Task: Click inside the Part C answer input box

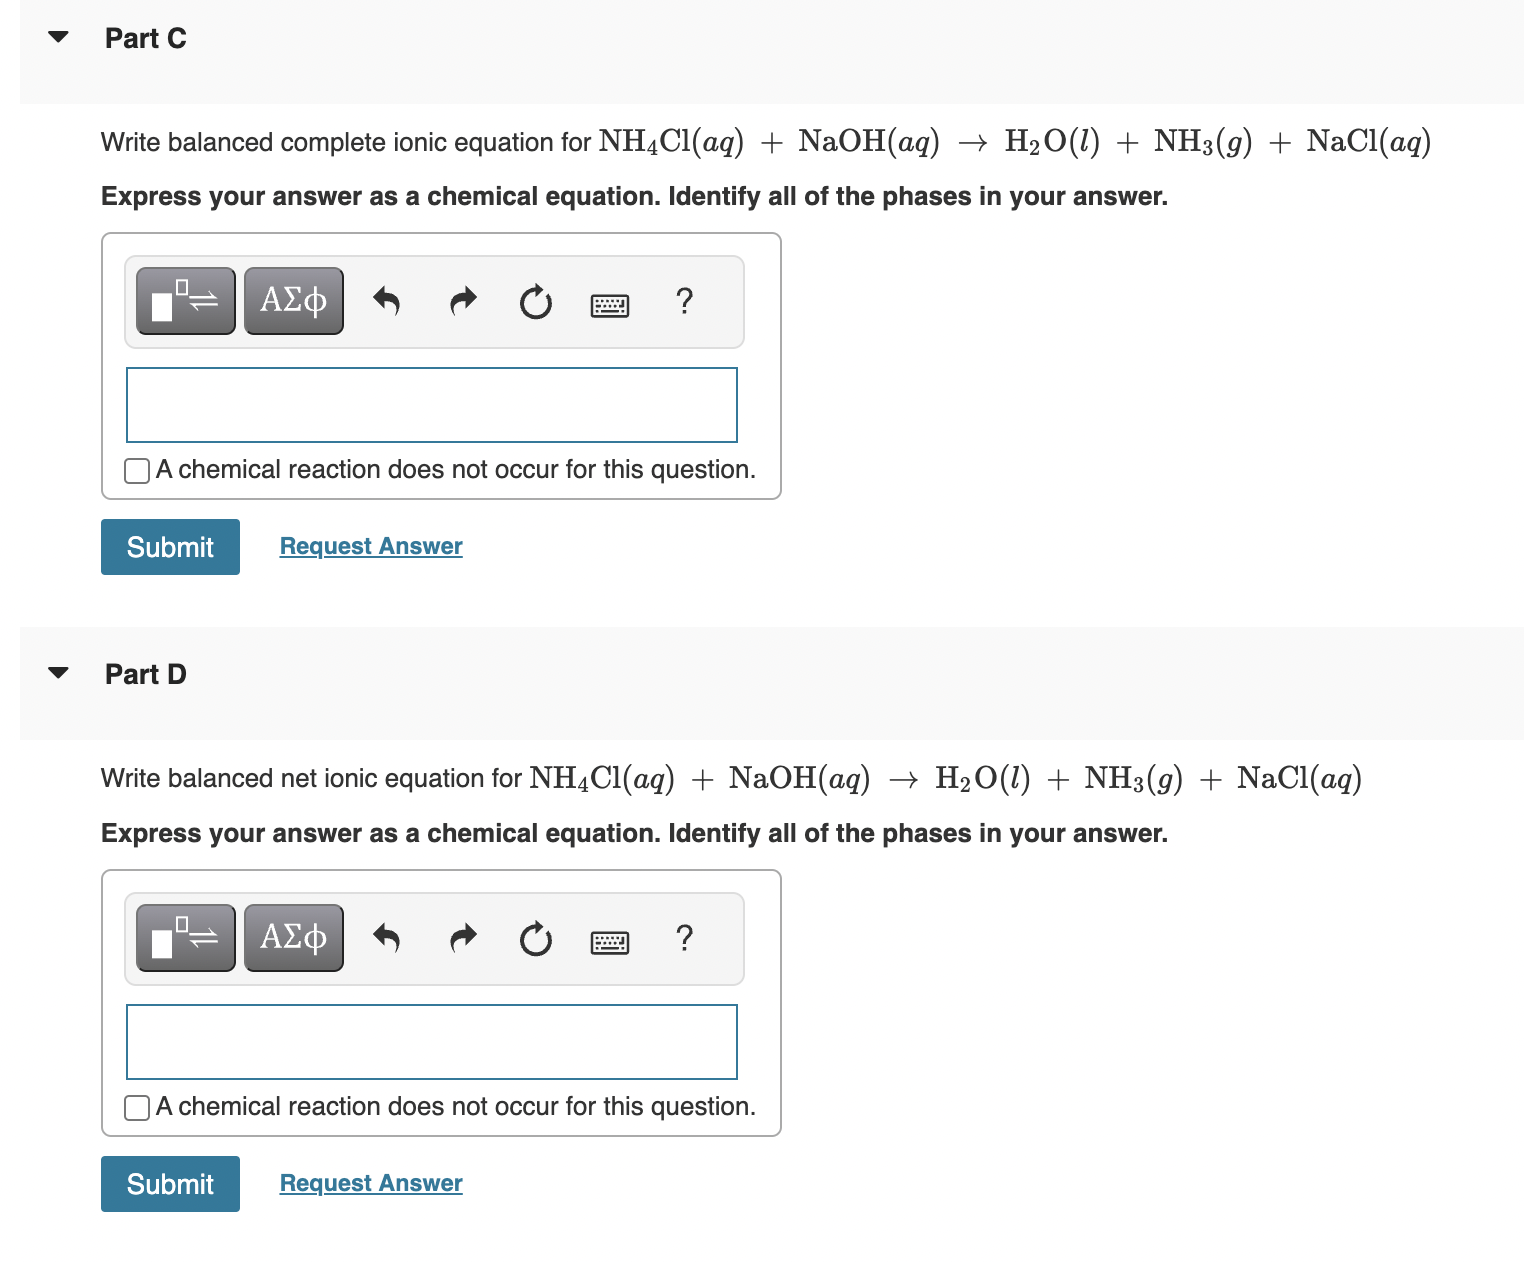Action: [431, 404]
